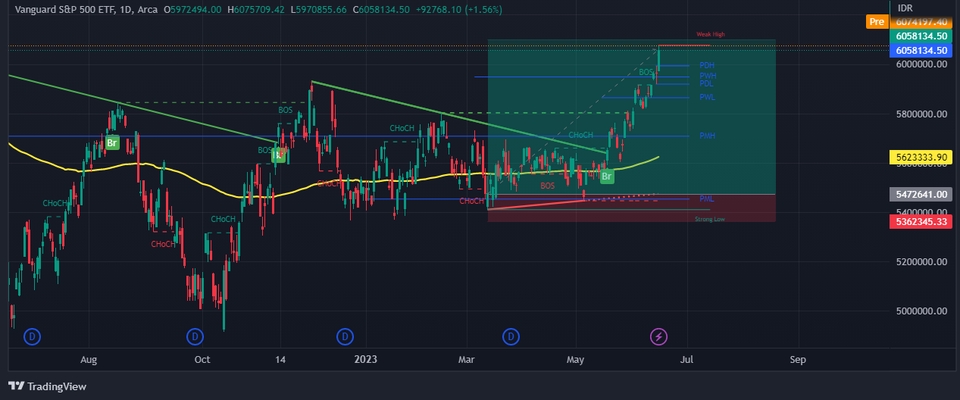Viewport: 960px width, 400px height.
Task: Click the PDH level label
Action: tap(707, 65)
